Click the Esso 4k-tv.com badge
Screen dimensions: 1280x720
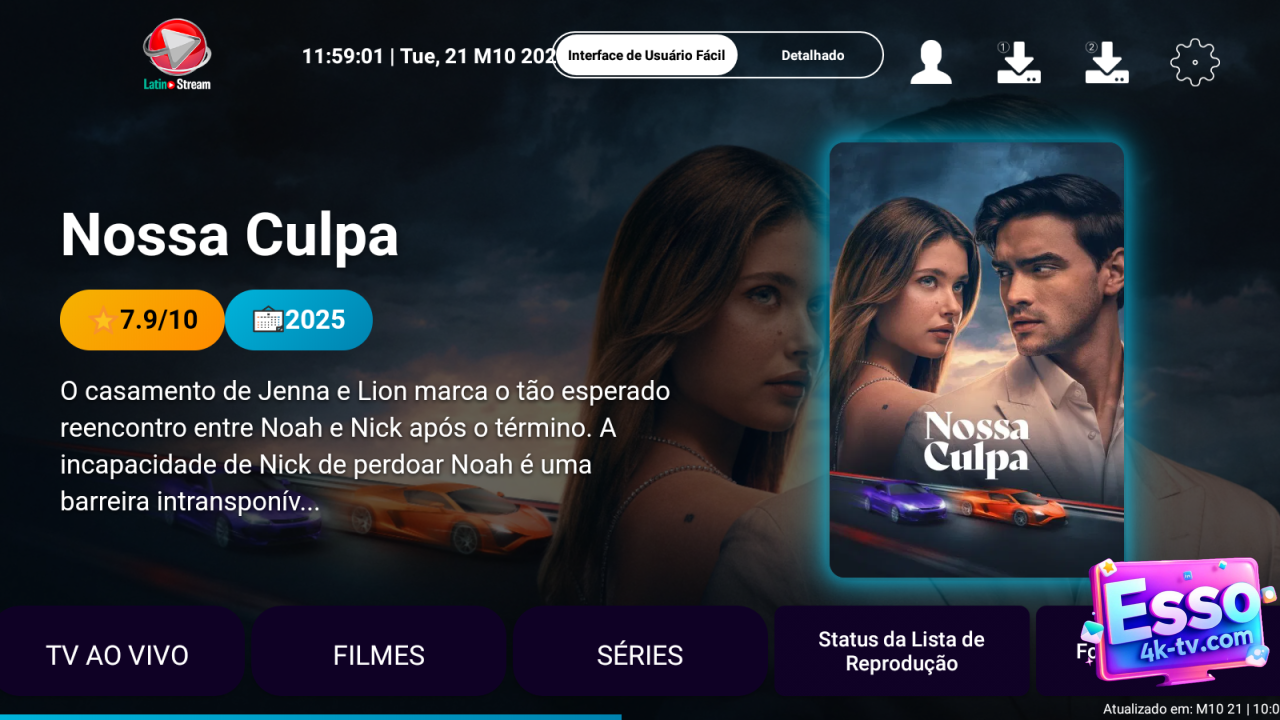(x=1178, y=621)
